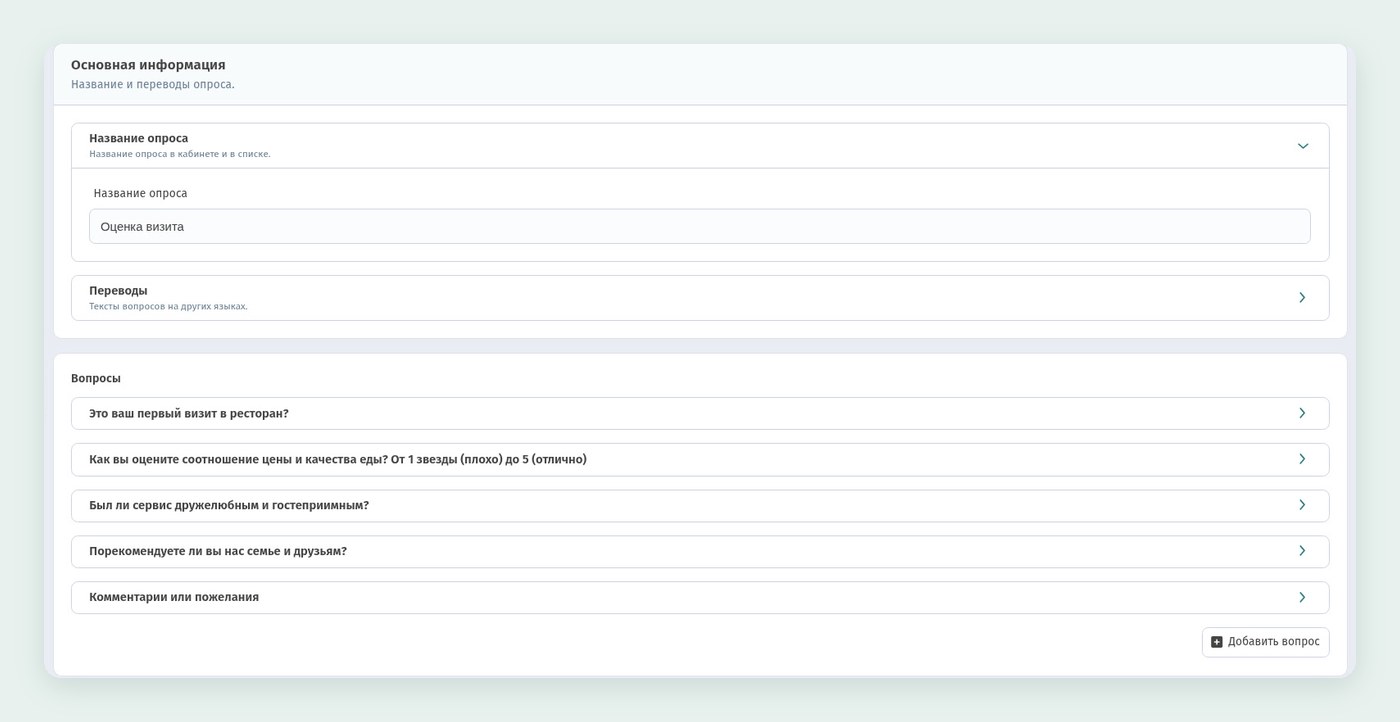Viewport: 1400px width, 722px height.
Task: Click the 'Переводы' section title
Action: pos(118,291)
